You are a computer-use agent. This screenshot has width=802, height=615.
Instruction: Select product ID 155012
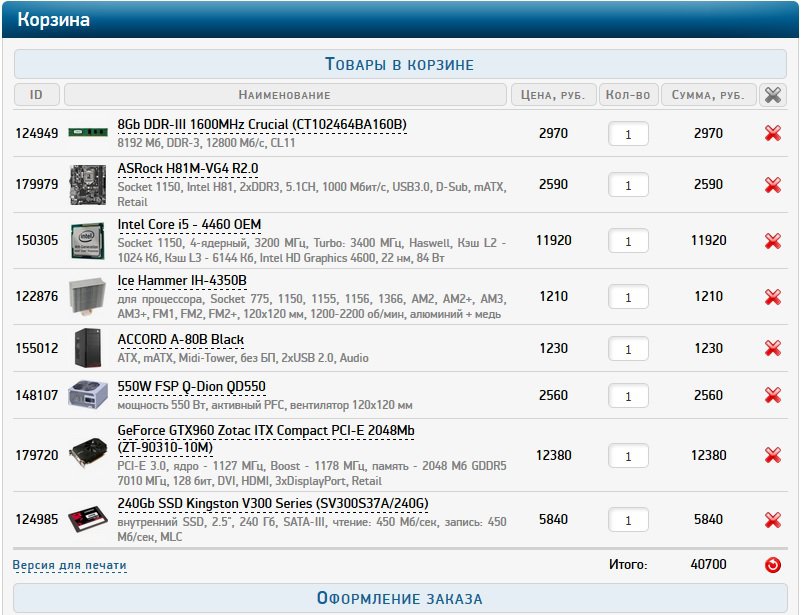(x=37, y=348)
